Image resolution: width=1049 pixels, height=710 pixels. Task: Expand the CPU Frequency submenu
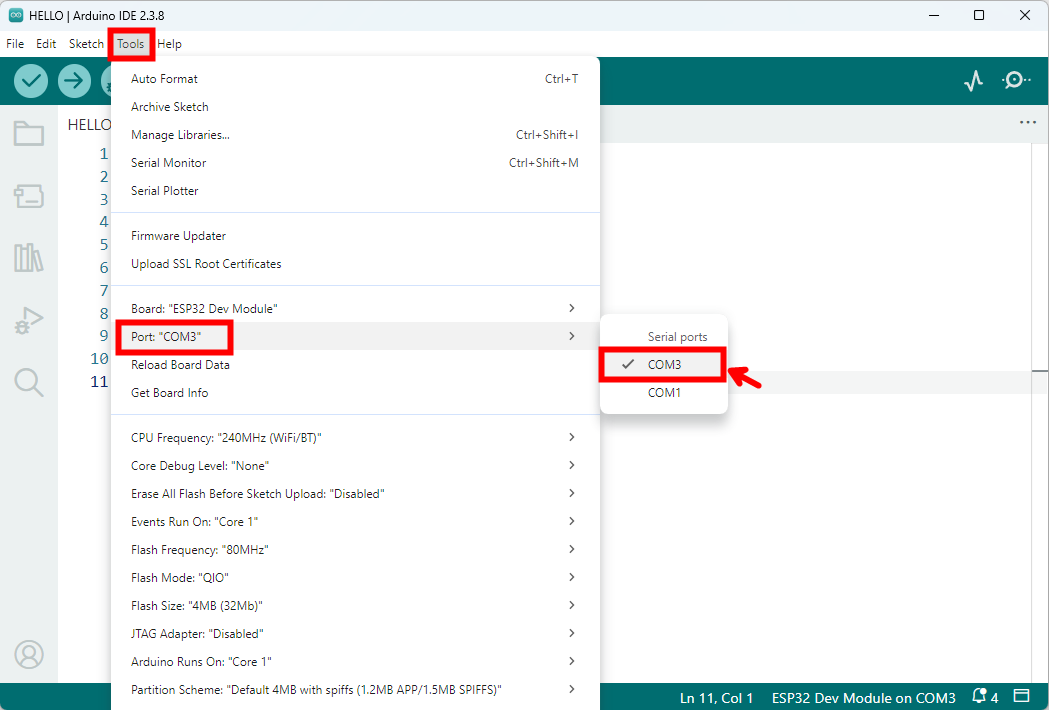tap(355, 438)
